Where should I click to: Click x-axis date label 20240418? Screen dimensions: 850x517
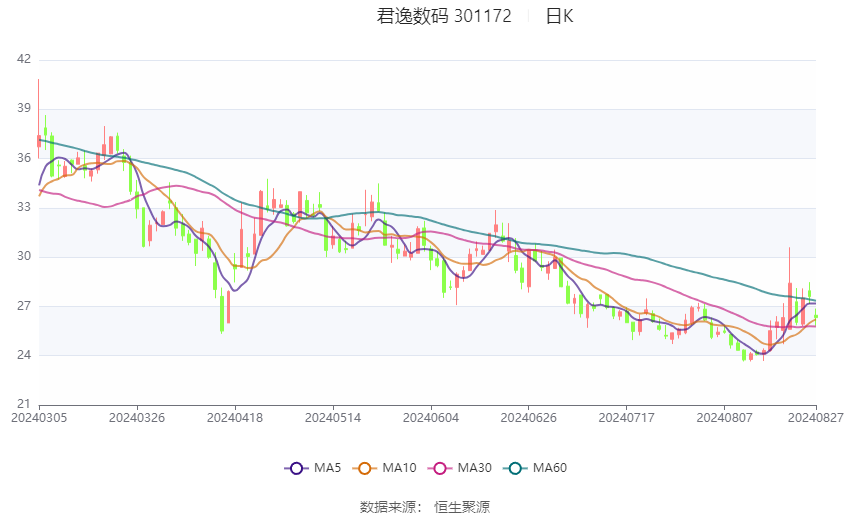(235, 418)
